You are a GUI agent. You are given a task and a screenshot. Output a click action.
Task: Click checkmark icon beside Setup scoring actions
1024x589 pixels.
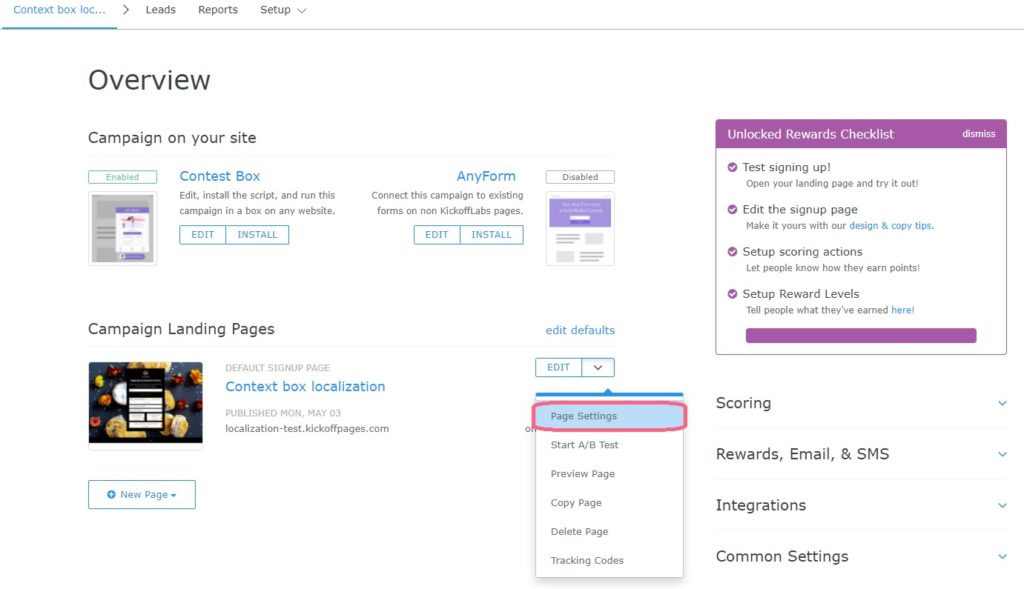click(x=732, y=252)
